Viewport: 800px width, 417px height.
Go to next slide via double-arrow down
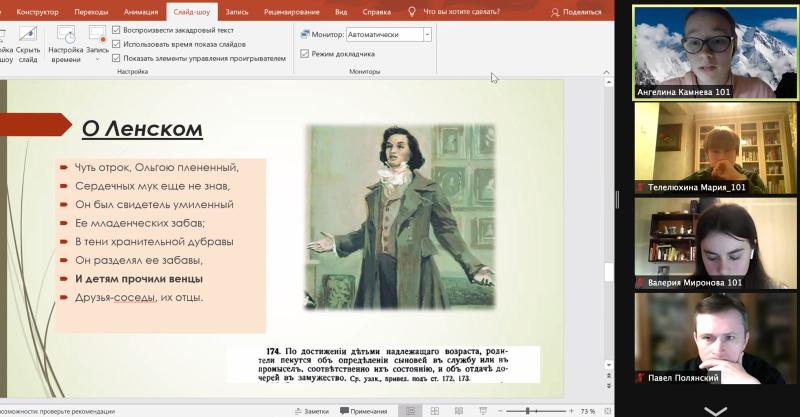point(608,385)
